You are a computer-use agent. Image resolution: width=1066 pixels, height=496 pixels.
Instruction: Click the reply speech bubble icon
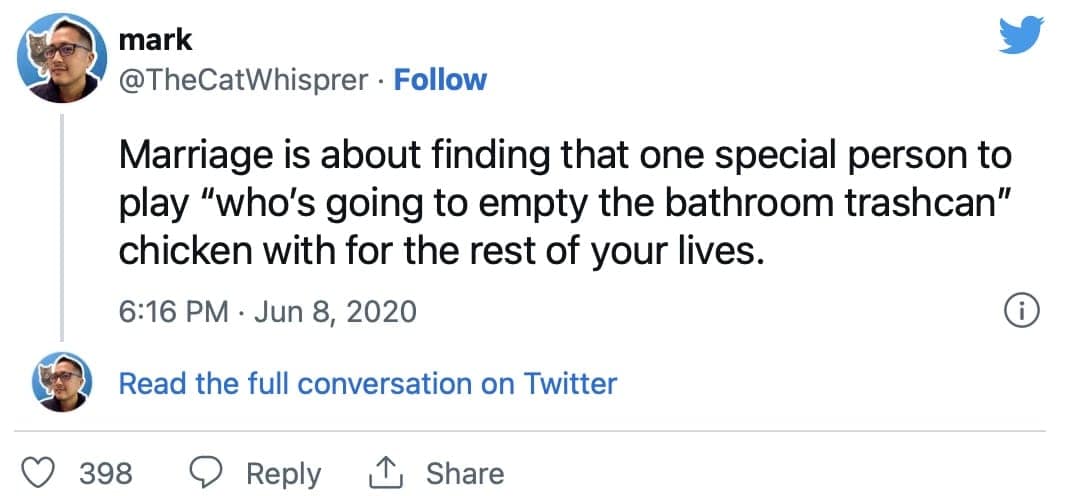click(x=206, y=472)
